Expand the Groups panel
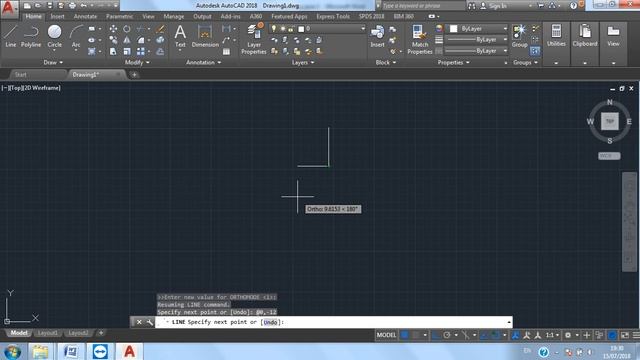The height and width of the screenshot is (360, 640). click(x=525, y=62)
